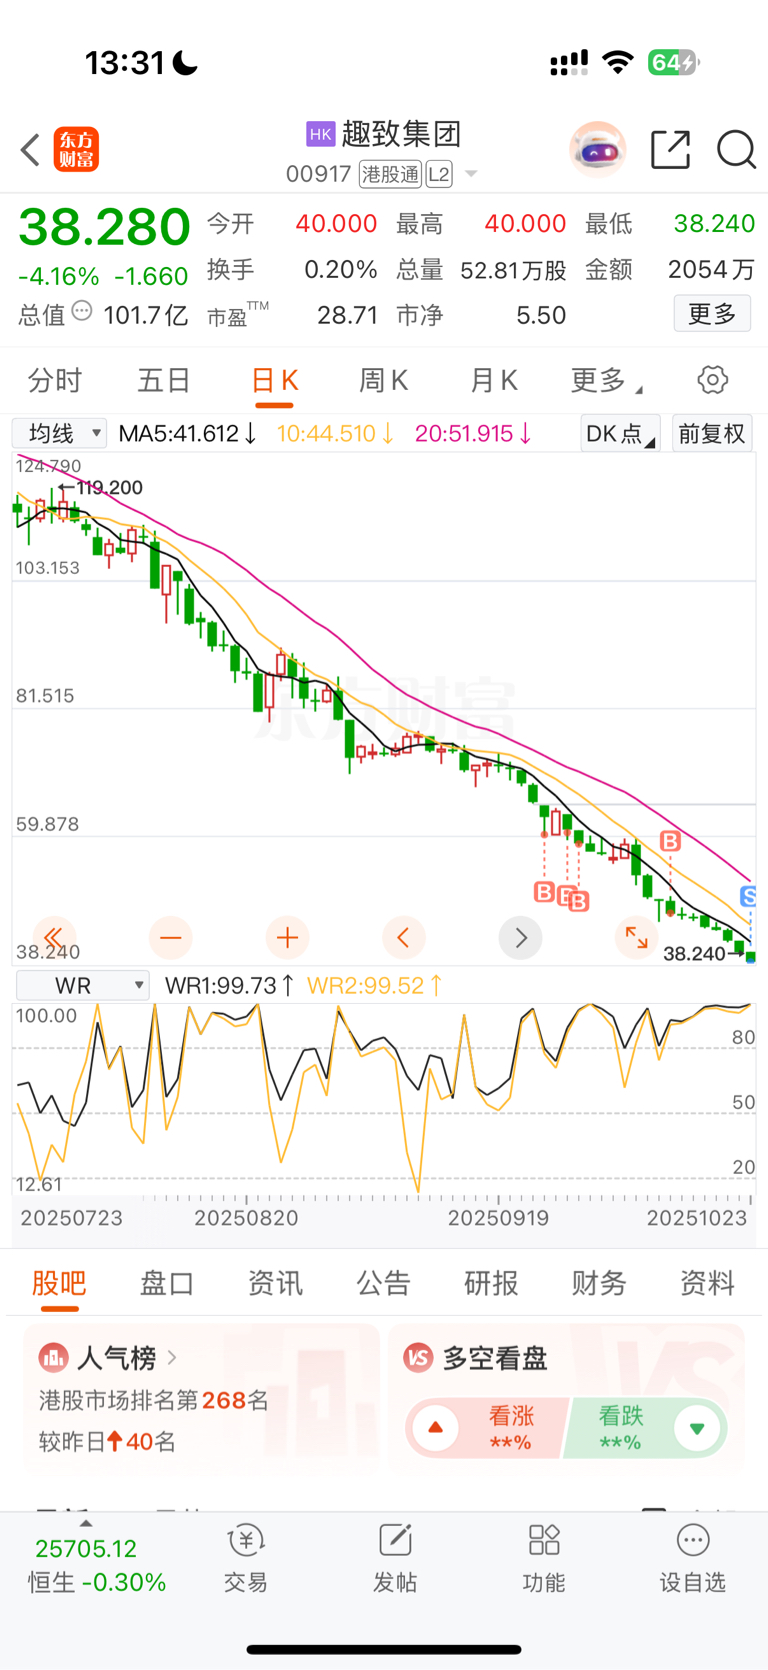The width and height of the screenshot is (768, 1670).
Task: Zoom out chart with minus icon
Action: click(170, 937)
